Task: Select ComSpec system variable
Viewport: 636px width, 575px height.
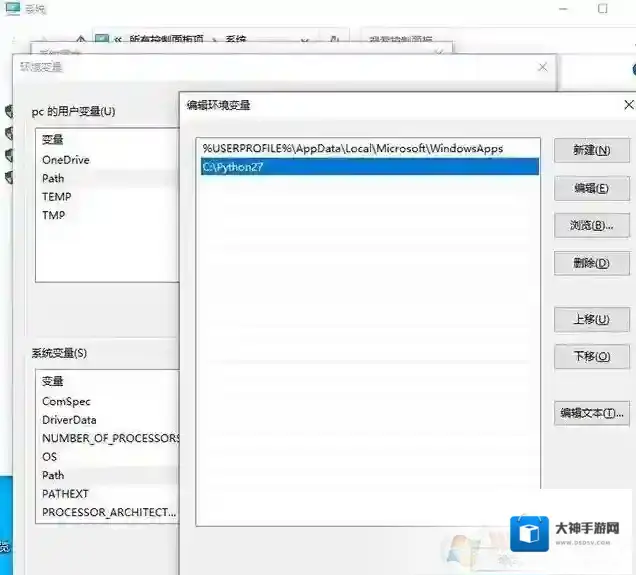Action: [66, 401]
